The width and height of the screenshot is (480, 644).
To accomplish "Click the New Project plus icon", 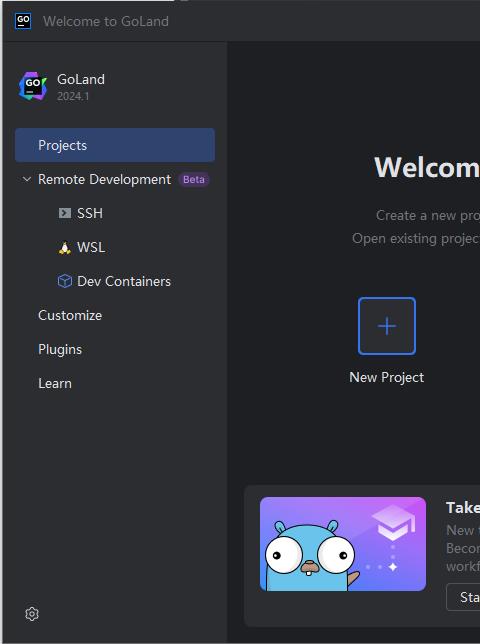I will [387, 326].
